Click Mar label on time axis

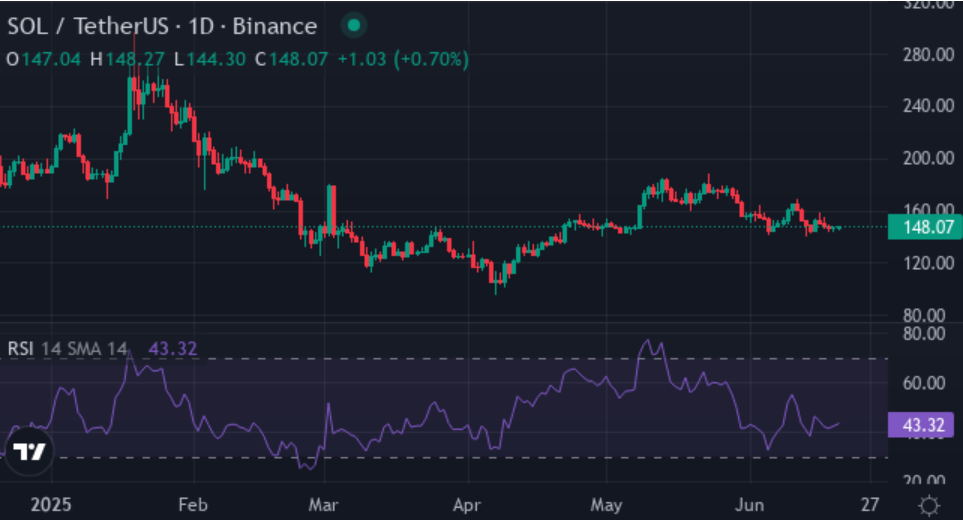pos(323,505)
